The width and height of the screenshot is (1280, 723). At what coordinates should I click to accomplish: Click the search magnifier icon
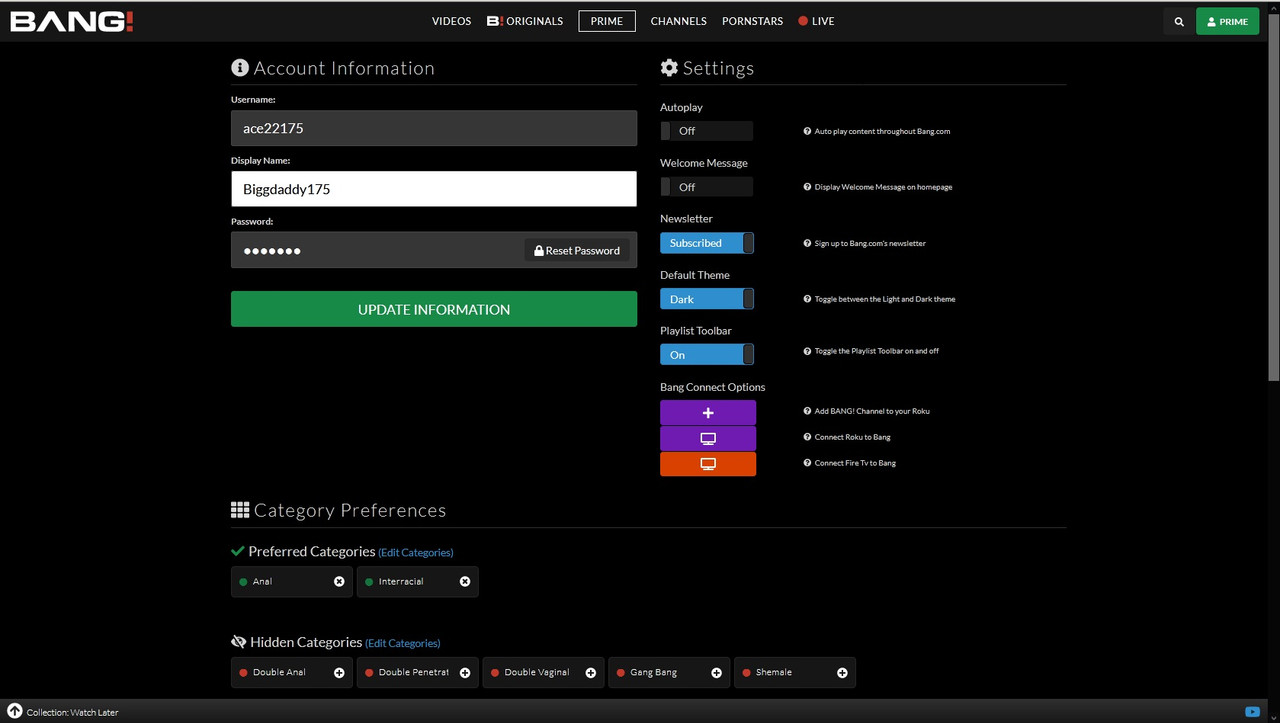1179,21
